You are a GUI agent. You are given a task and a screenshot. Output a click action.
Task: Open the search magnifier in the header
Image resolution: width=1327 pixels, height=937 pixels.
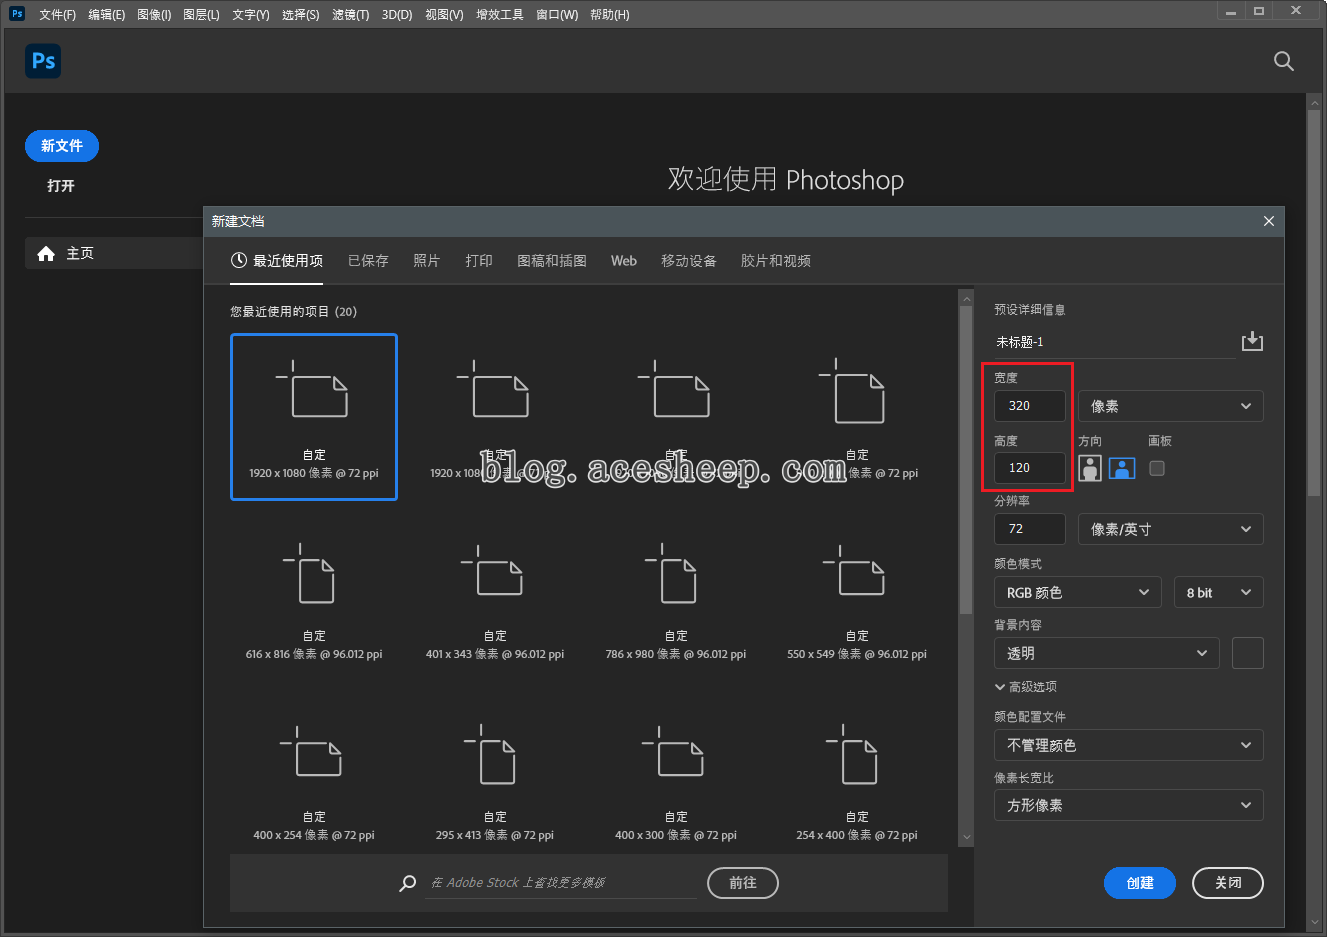point(1284,62)
